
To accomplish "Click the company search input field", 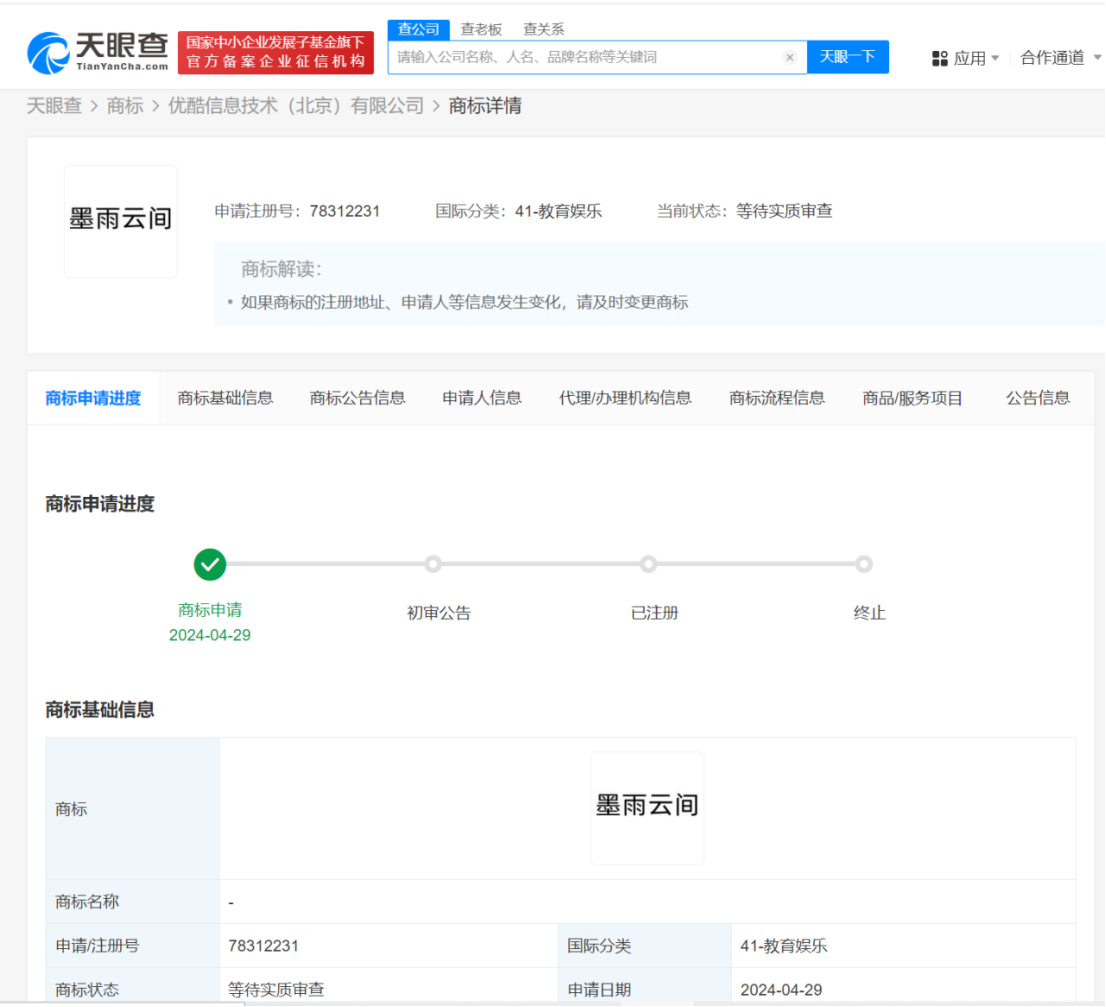I will point(590,57).
